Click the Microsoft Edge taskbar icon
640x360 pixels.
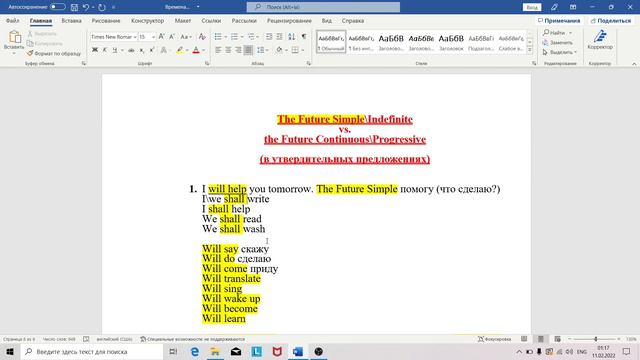click(195, 351)
